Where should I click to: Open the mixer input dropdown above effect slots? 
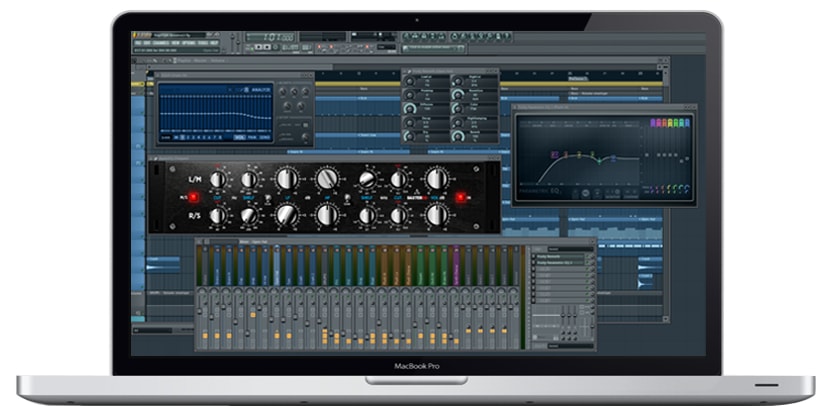[571, 249]
